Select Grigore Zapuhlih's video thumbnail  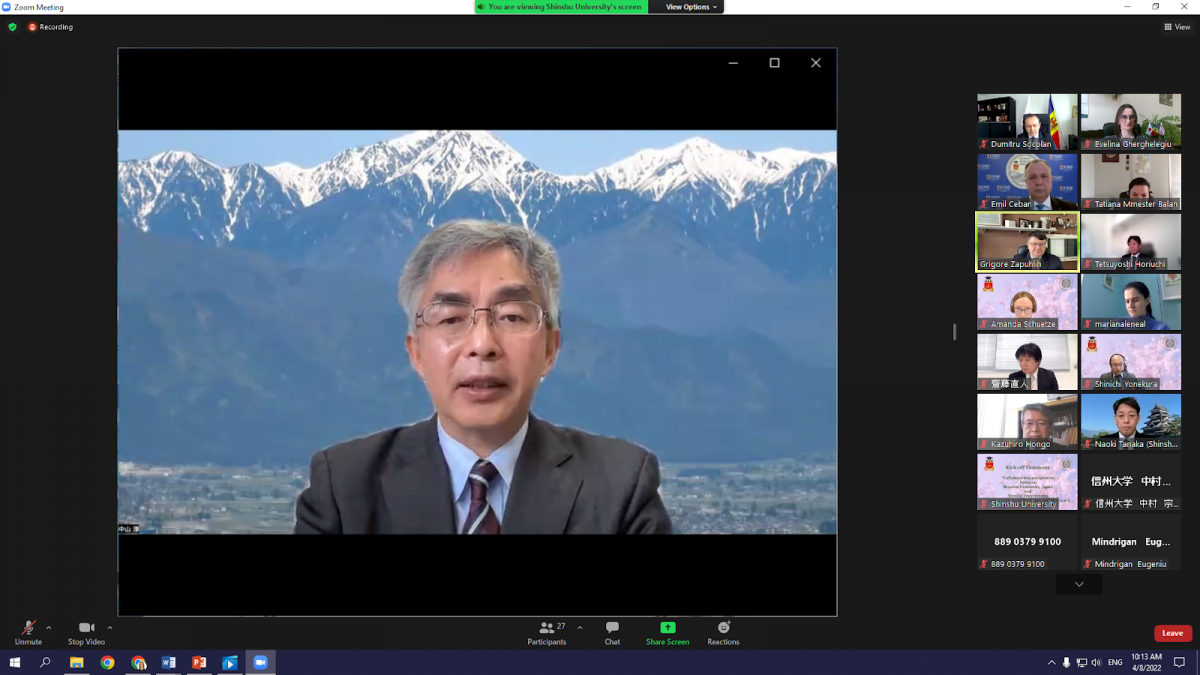click(1027, 241)
